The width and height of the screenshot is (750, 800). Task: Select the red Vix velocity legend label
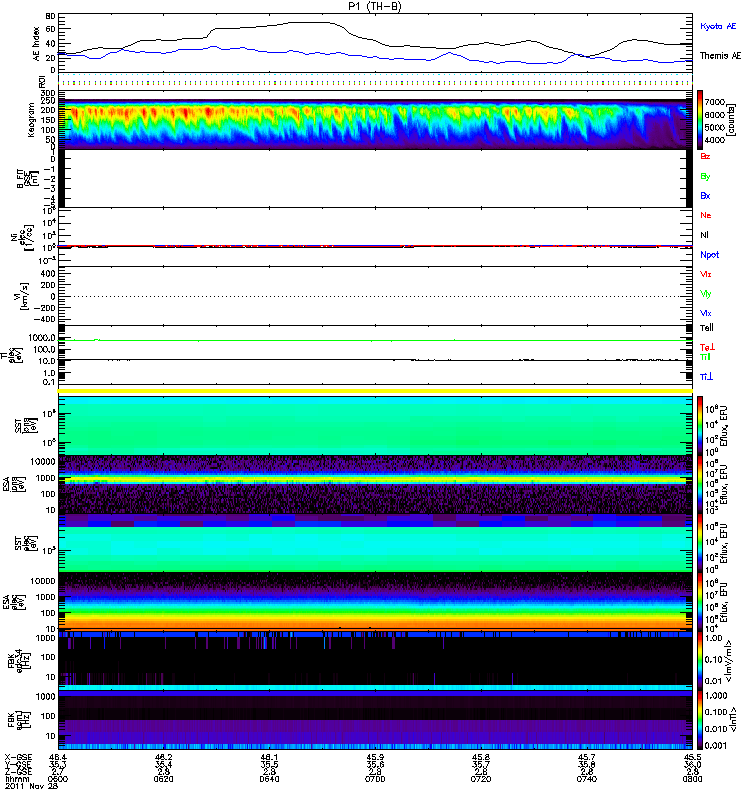[706, 274]
